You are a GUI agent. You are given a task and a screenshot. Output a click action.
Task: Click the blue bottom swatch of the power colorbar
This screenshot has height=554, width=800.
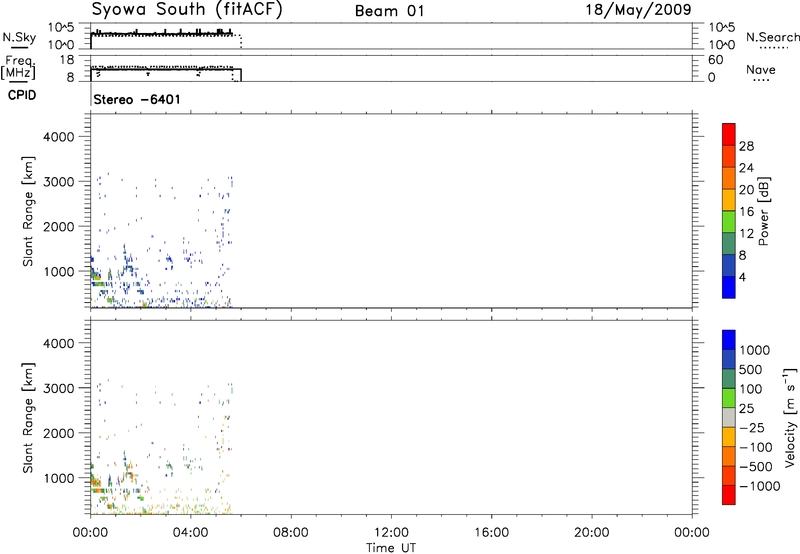pos(729,287)
